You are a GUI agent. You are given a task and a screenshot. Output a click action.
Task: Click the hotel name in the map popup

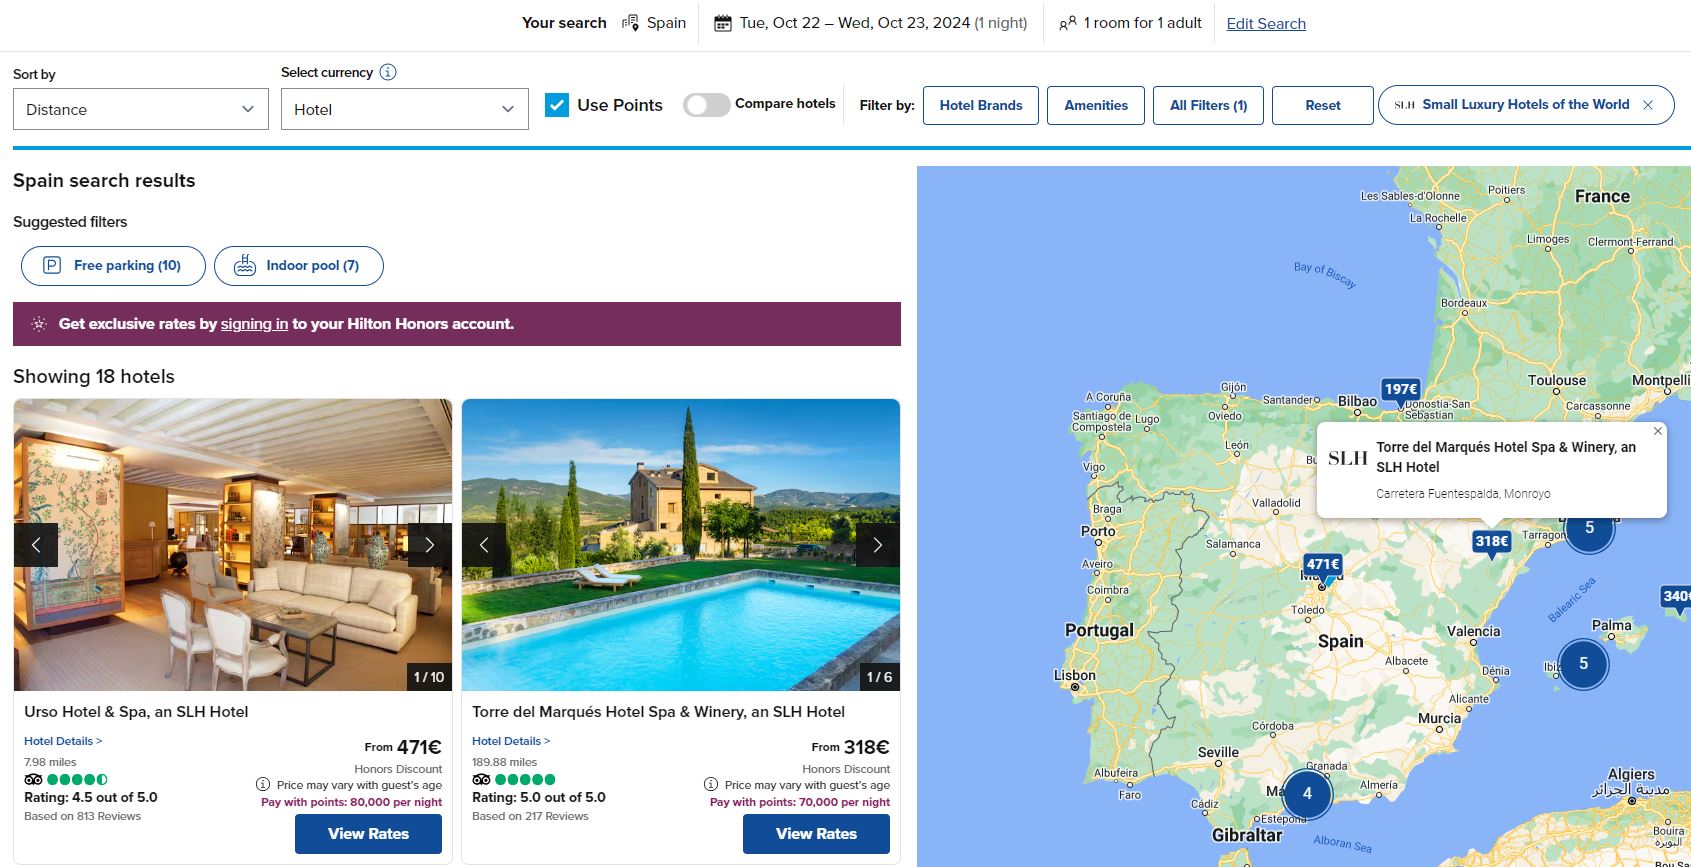(x=1506, y=457)
